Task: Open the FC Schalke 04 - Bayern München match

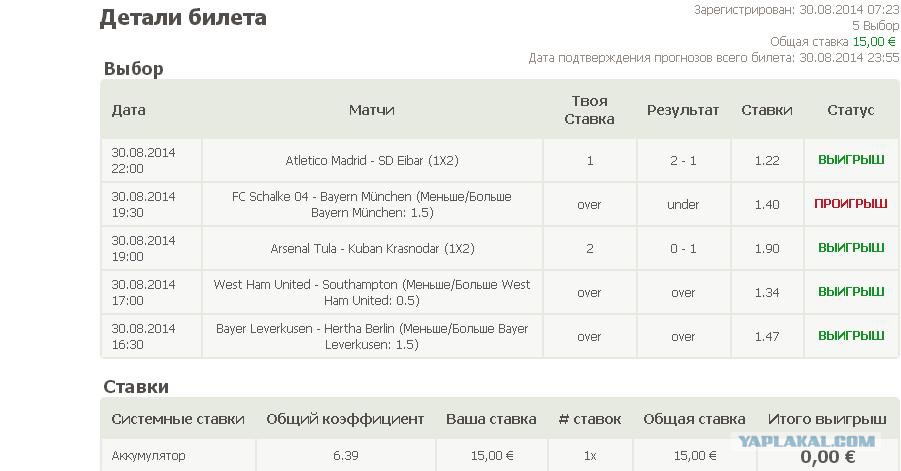Action: point(372,204)
